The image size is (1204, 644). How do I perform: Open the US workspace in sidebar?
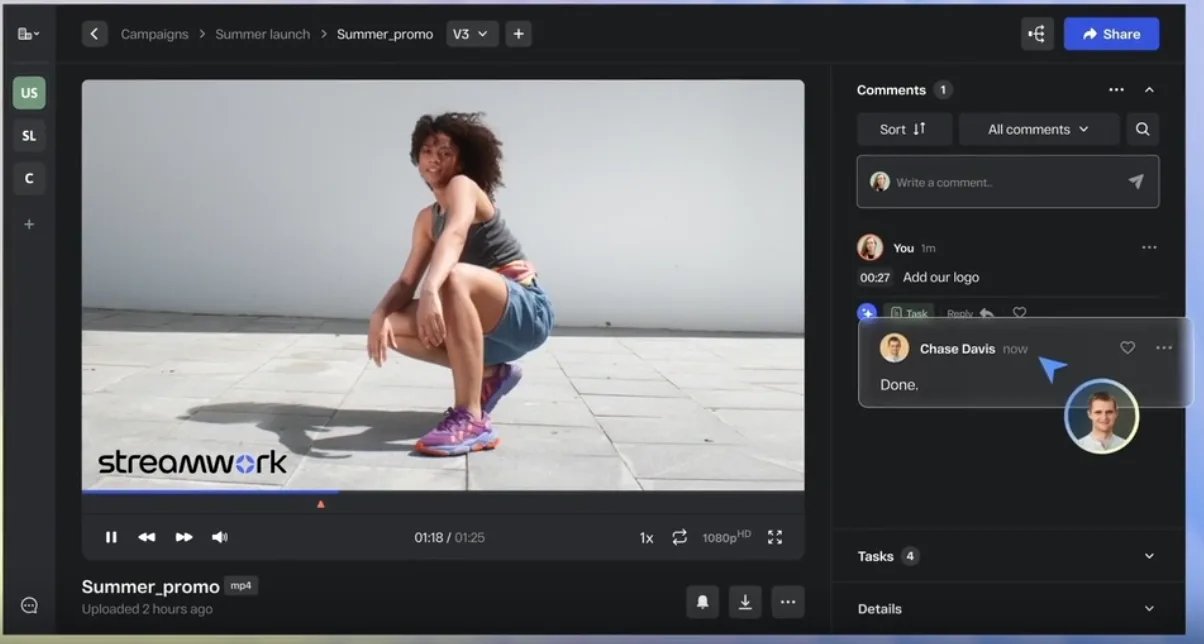pyautogui.click(x=29, y=93)
